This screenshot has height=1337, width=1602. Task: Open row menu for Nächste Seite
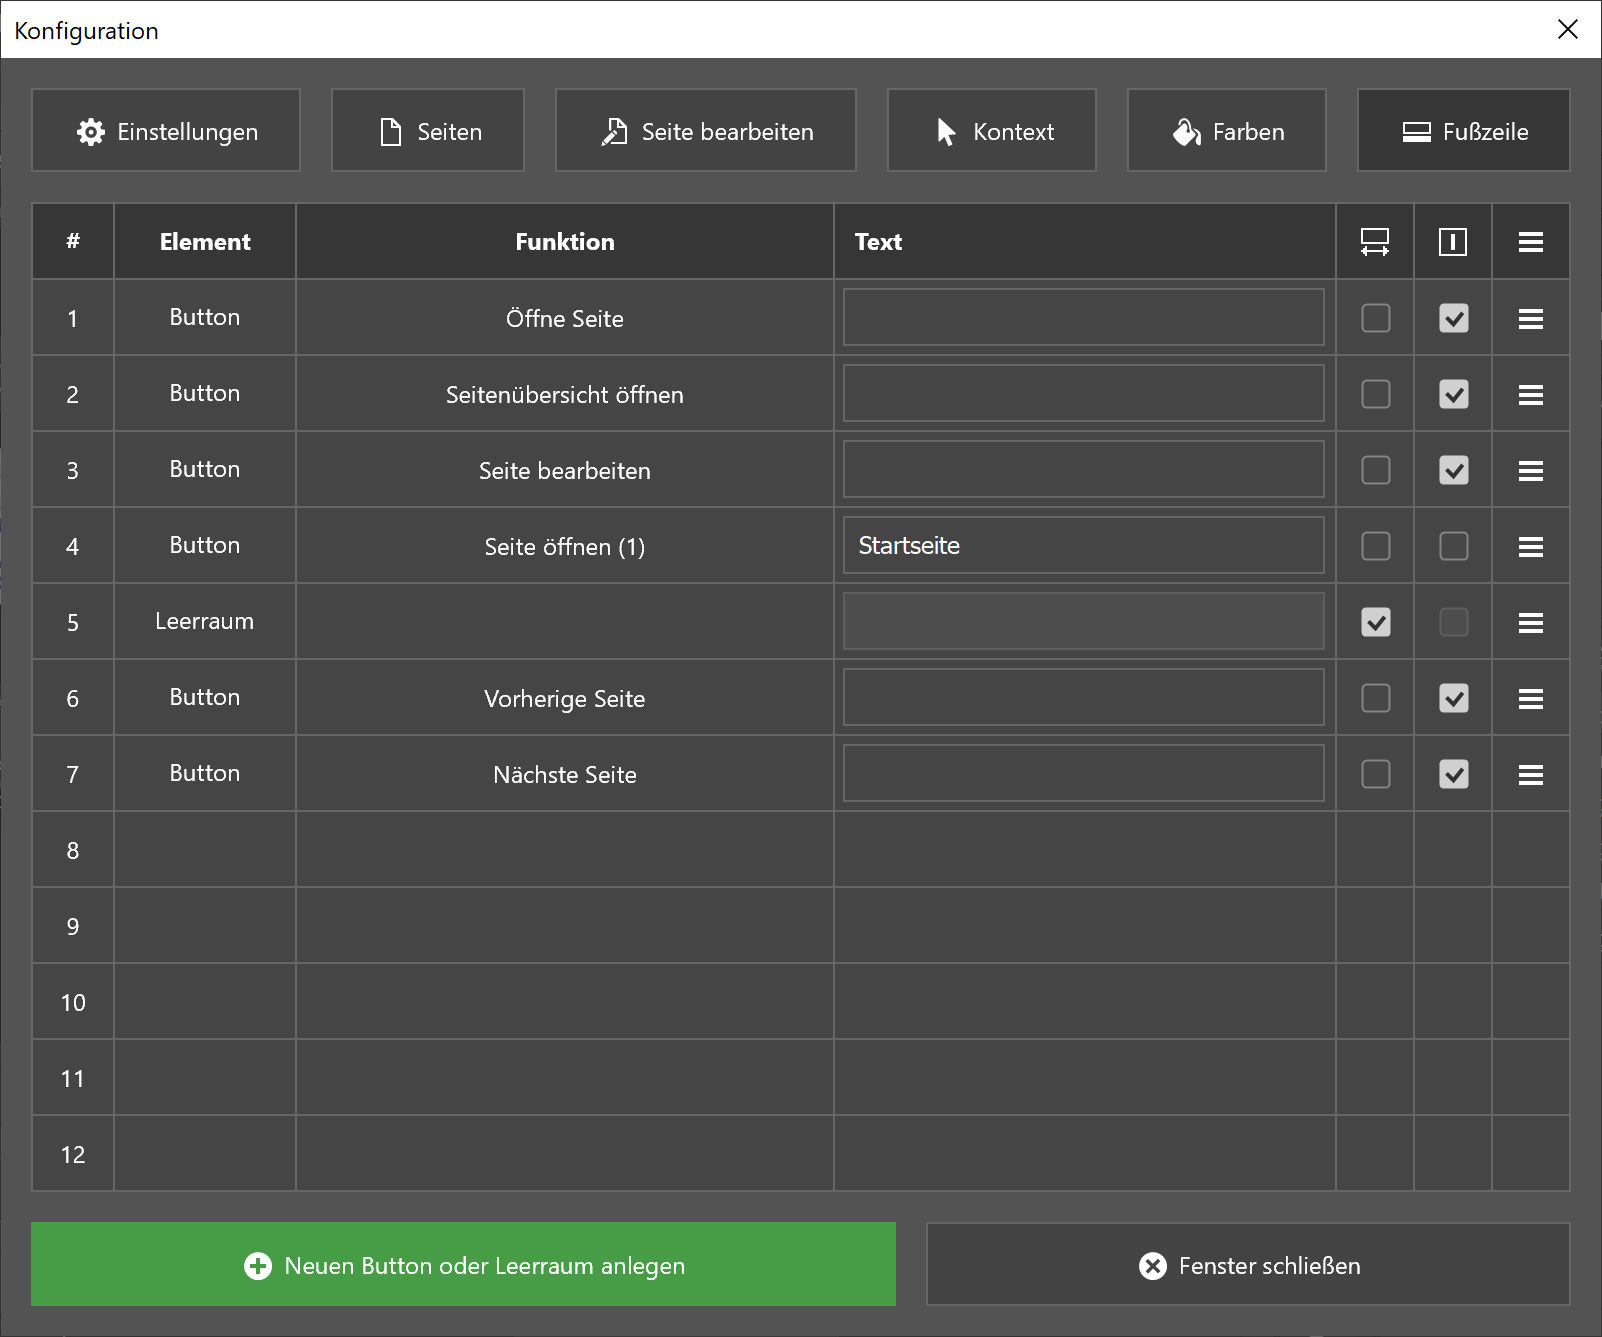(x=1531, y=774)
